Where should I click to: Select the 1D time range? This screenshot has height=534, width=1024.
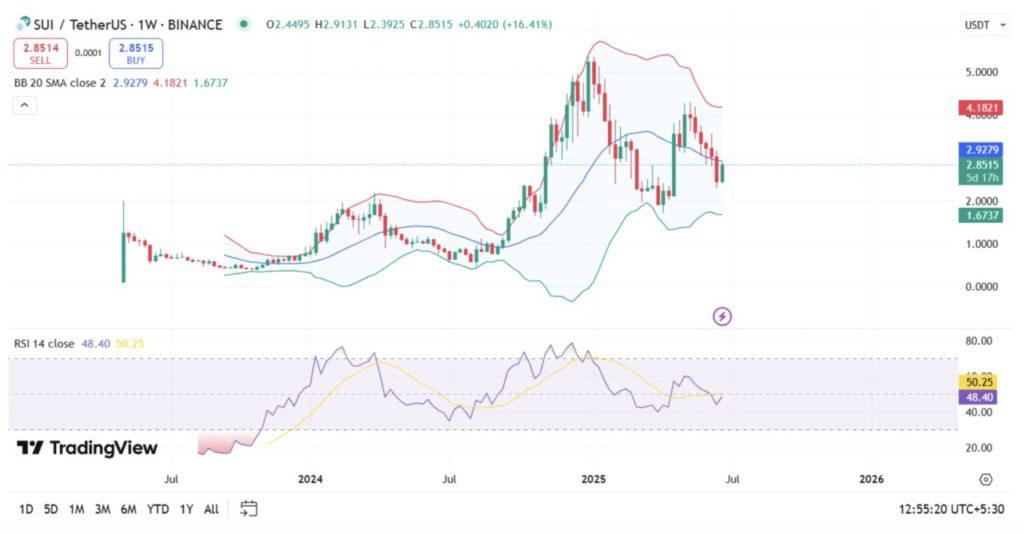click(26, 509)
